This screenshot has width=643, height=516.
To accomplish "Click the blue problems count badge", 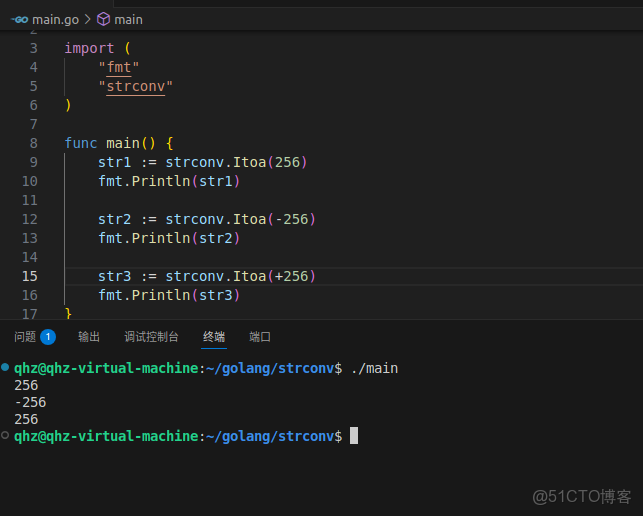I will click(48, 337).
